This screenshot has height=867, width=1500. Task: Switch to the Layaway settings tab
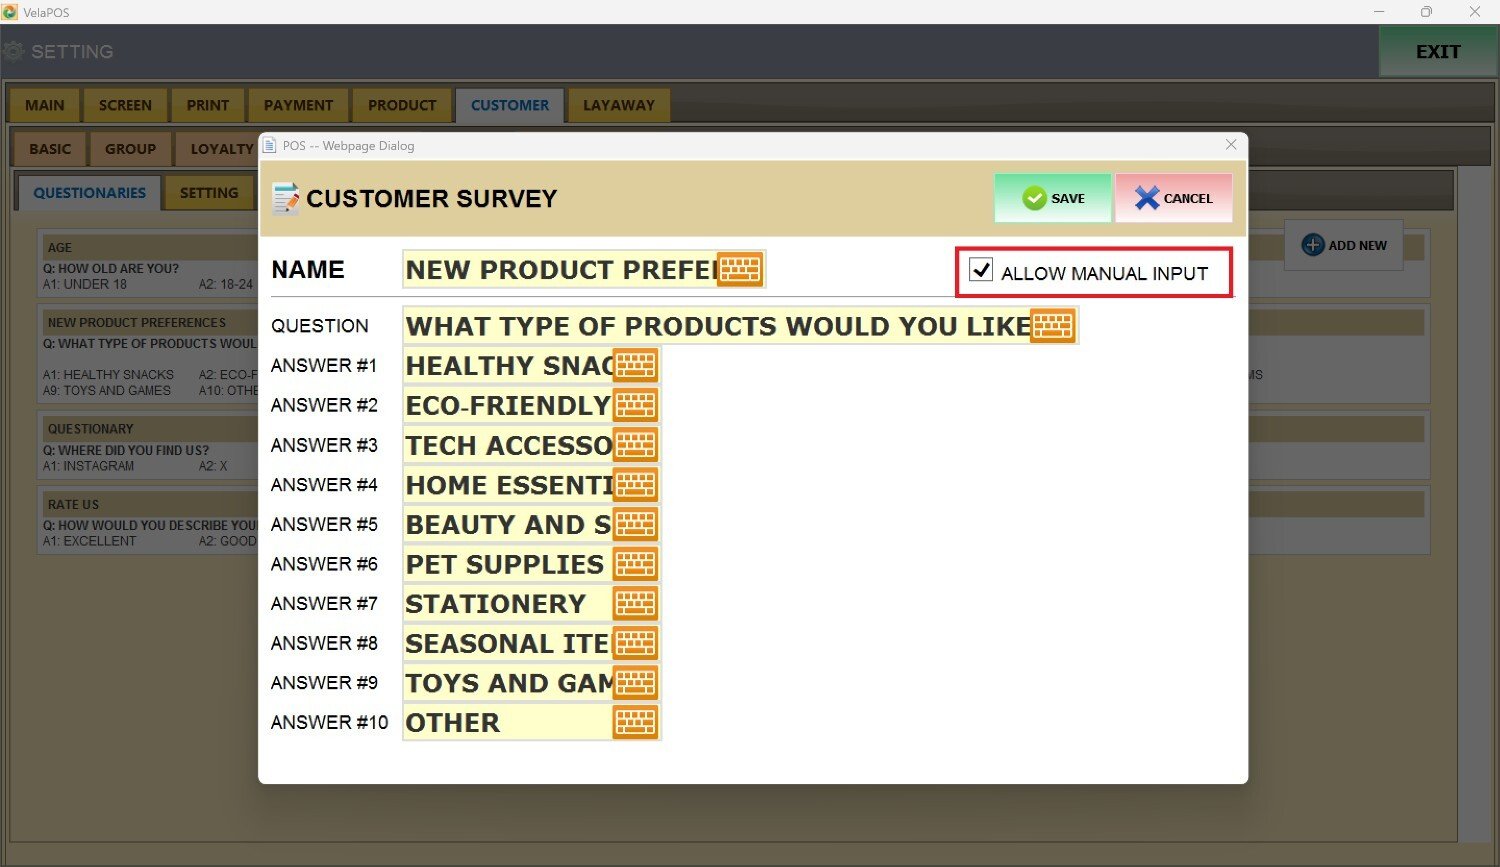tap(618, 105)
